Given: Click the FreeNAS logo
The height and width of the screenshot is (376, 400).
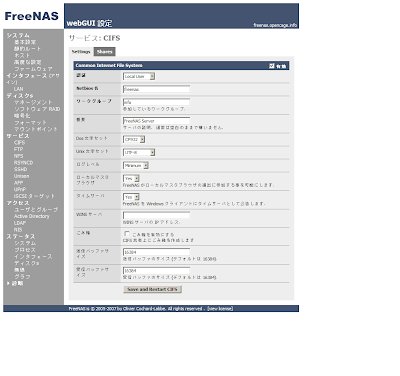Looking at the screenshot, I should click(32, 16).
